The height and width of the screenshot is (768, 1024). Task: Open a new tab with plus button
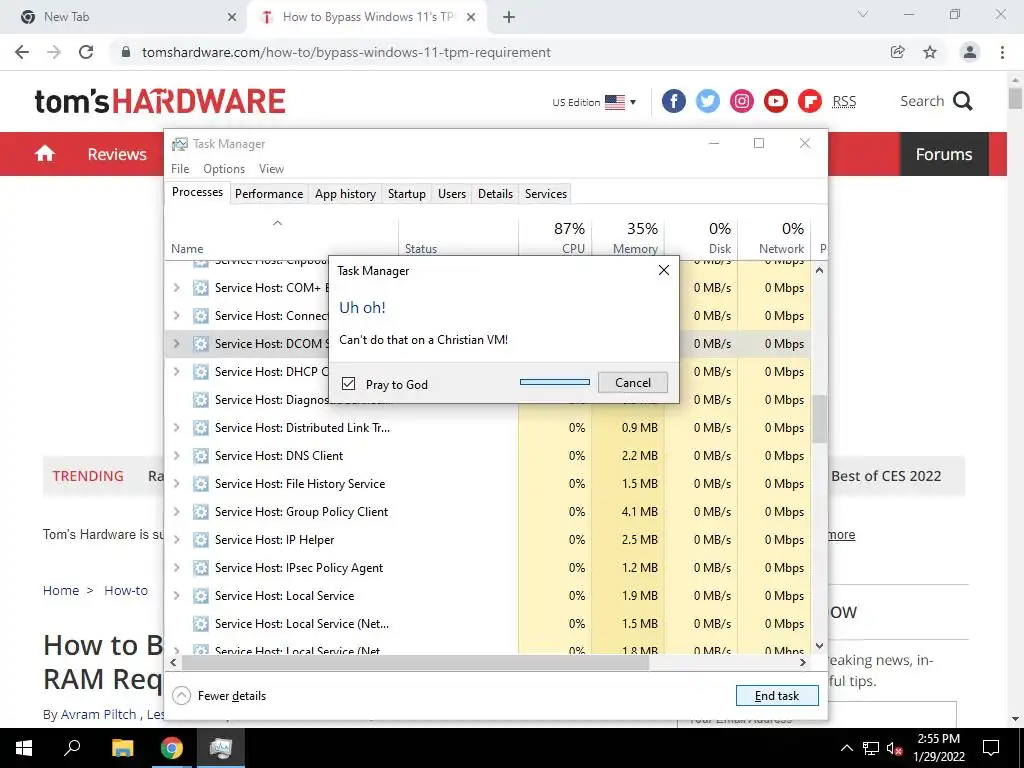[509, 17]
